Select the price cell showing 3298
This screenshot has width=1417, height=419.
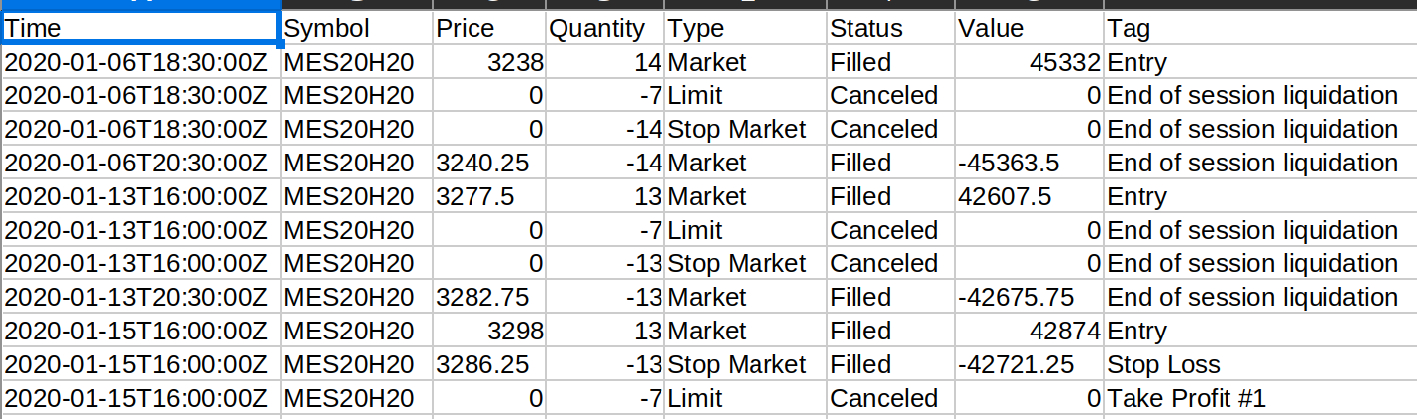(x=489, y=331)
